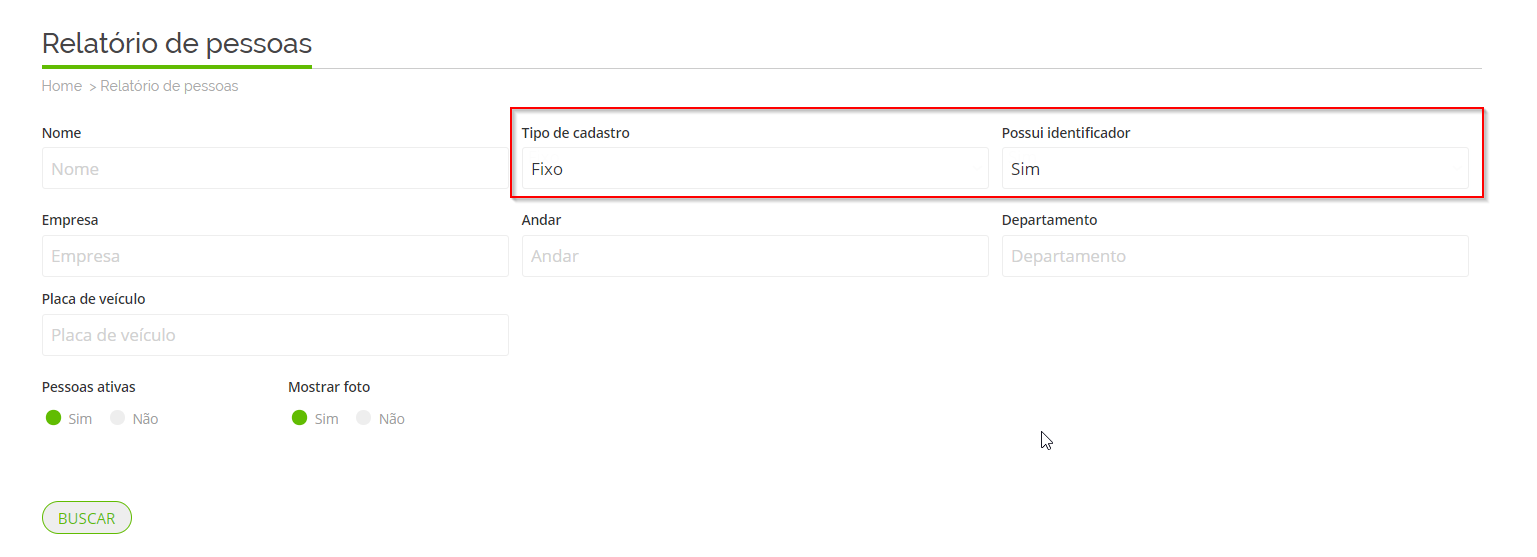Click the Tipo de cadastro field label
The image size is (1537, 557).
[x=575, y=133]
